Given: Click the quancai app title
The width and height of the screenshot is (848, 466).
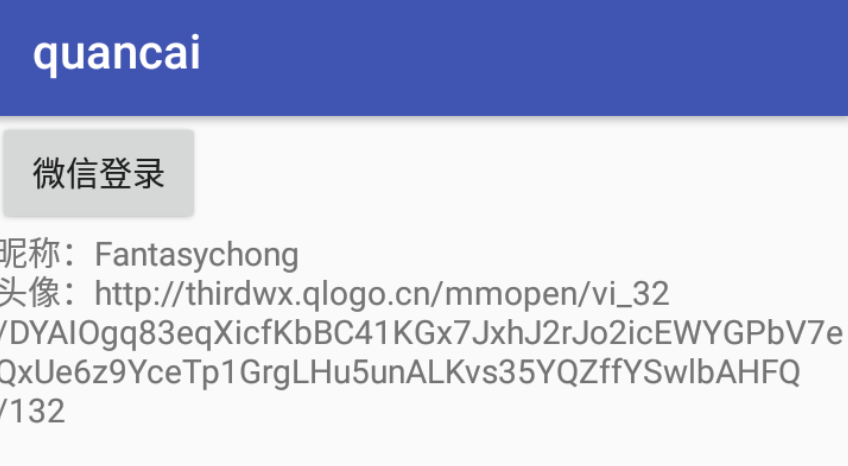Looking at the screenshot, I should click(x=116, y=54).
